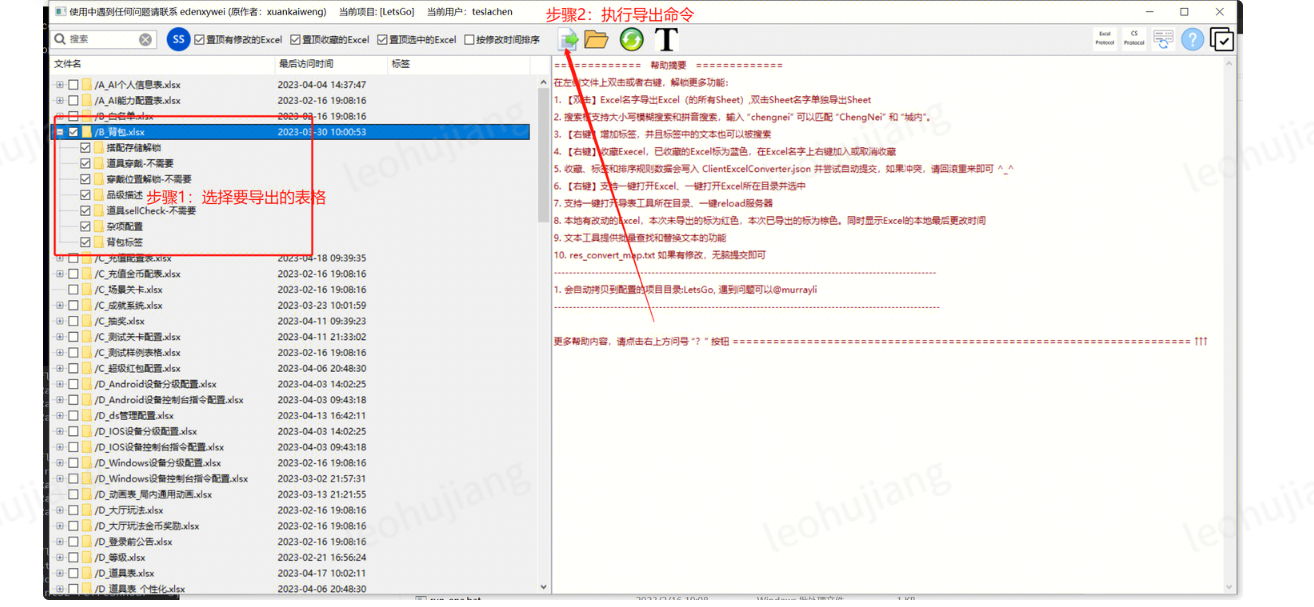The height and width of the screenshot is (607, 1314).
Task: Check the /D_道具表.xlsx checkbox
Action: 73,573
